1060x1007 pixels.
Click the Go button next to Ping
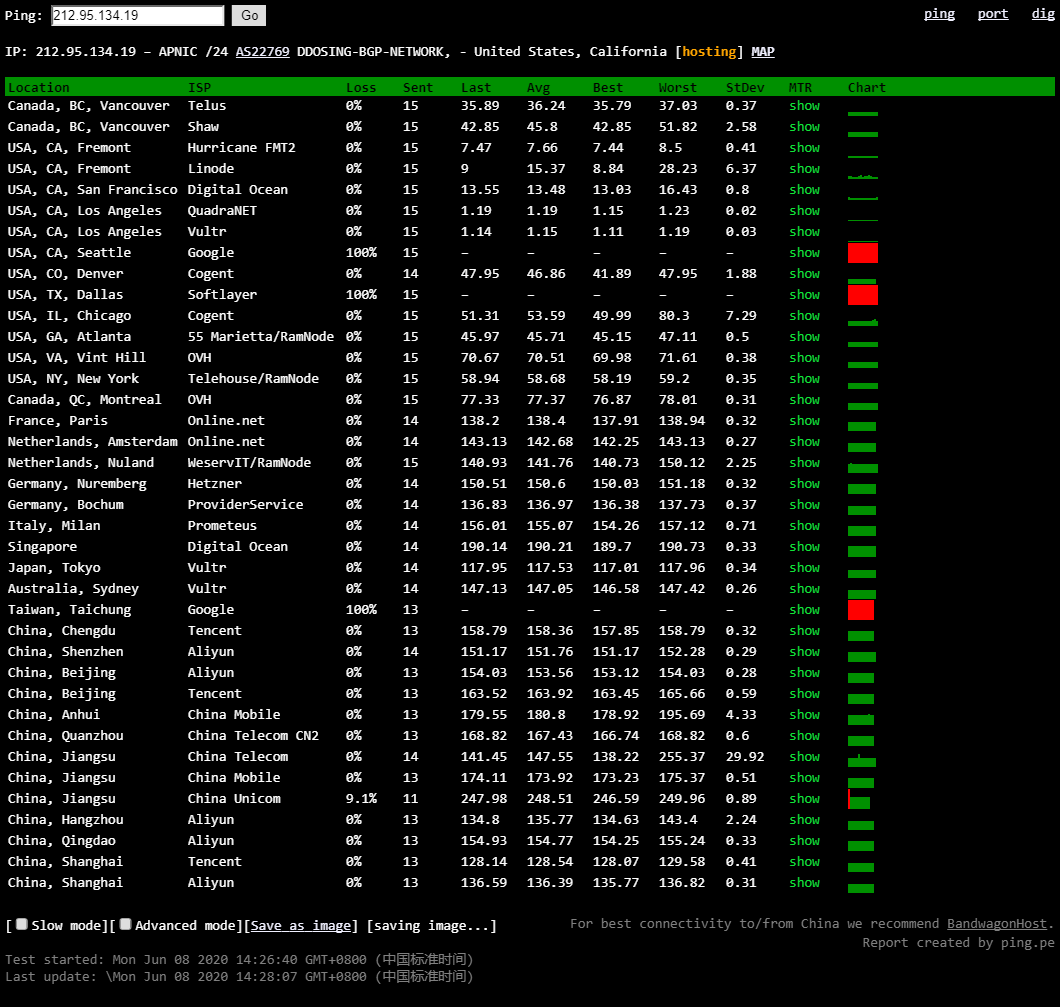tap(249, 16)
